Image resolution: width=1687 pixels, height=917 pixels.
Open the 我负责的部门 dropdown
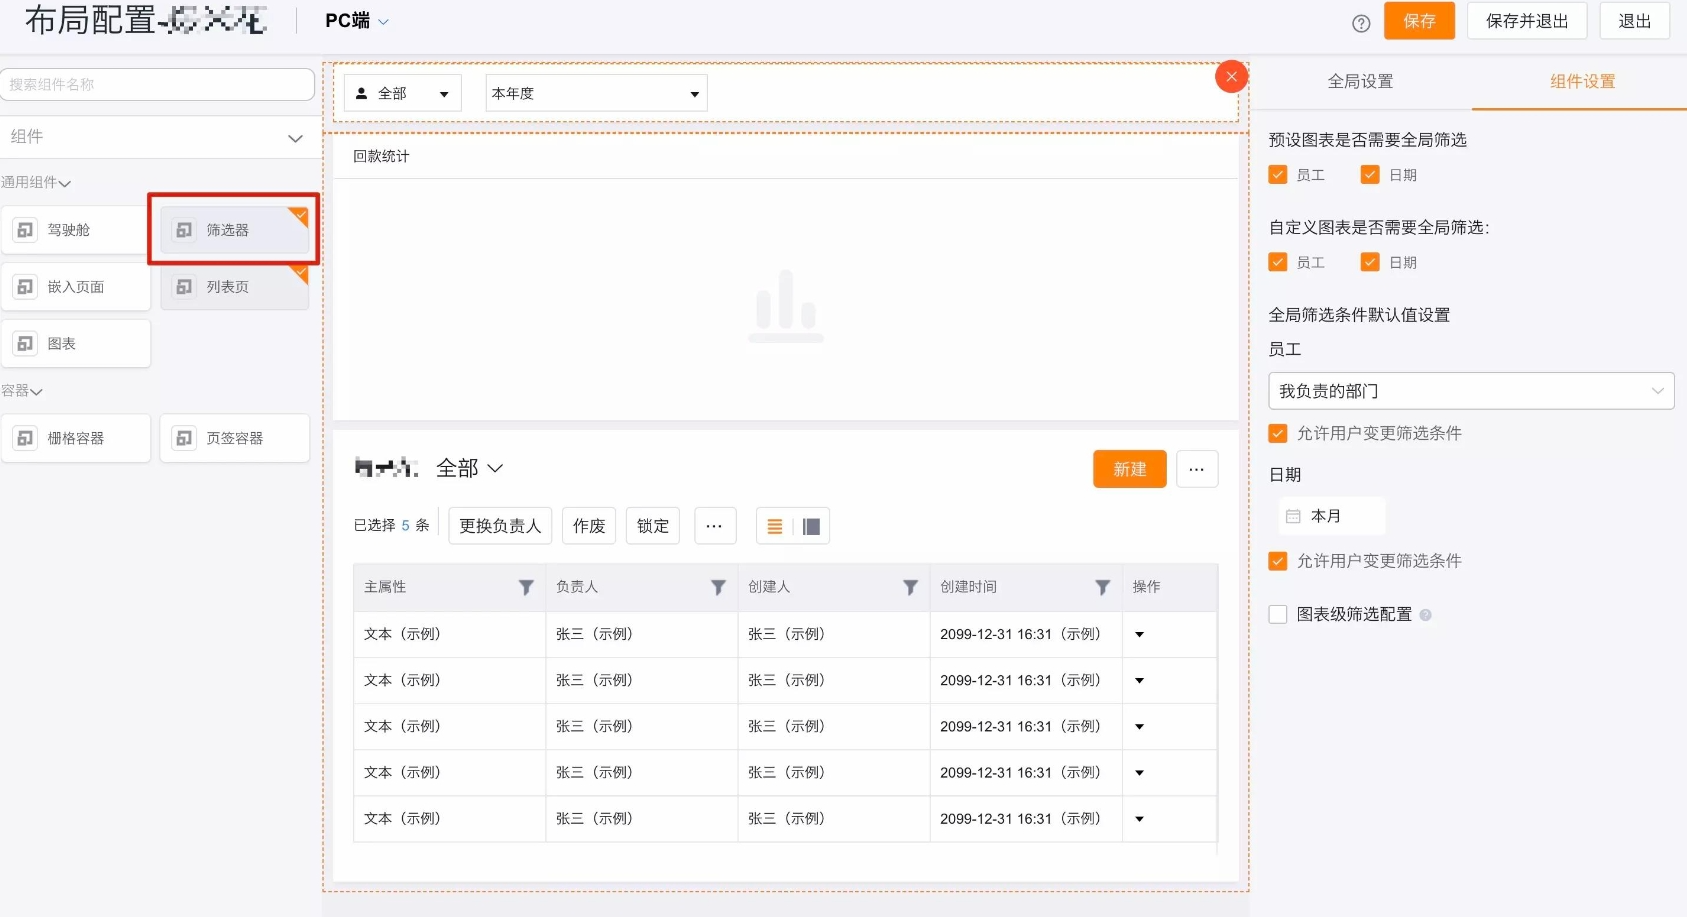click(x=1471, y=391)
